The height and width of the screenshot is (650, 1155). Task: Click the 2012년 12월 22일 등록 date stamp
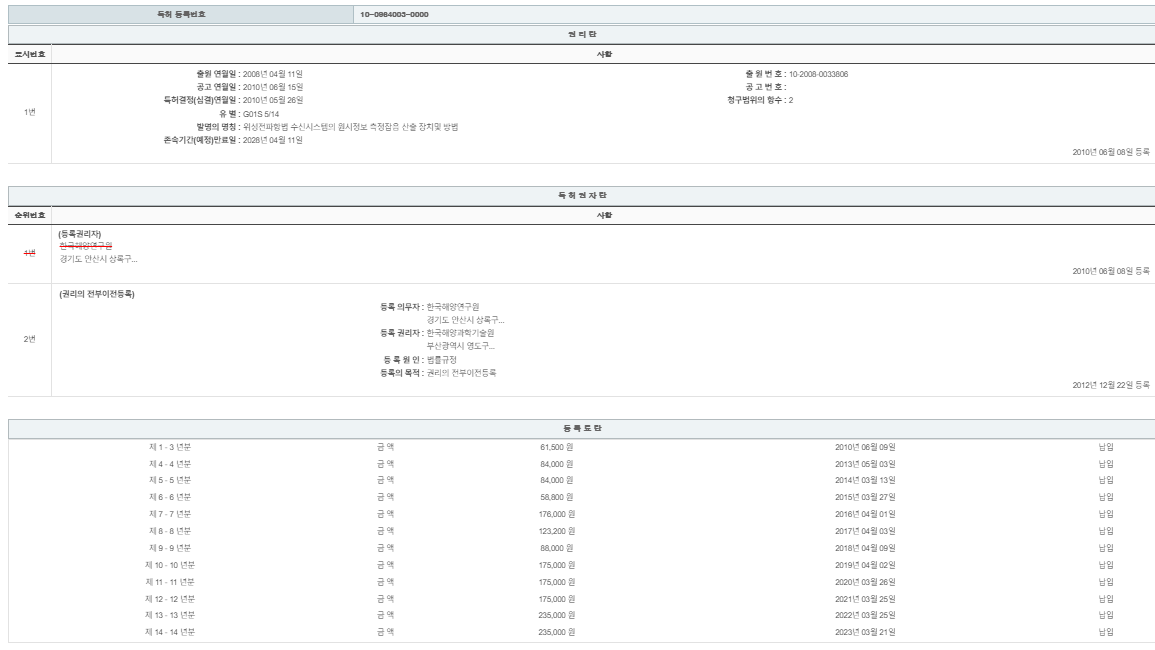[1110, 385]
